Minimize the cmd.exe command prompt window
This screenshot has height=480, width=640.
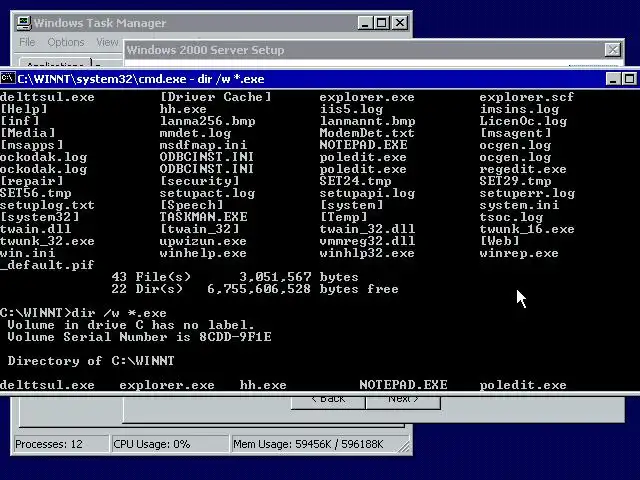point(613,79)
